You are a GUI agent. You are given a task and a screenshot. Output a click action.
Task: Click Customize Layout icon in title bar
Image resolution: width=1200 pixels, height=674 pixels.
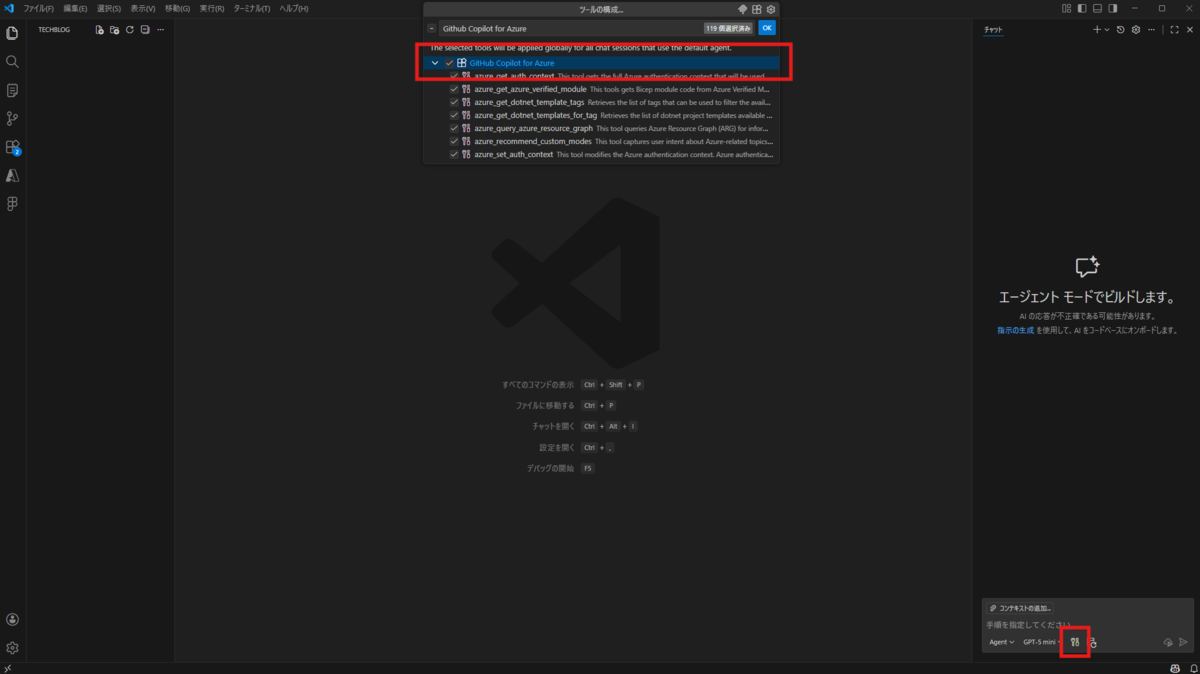[1066, 8]
